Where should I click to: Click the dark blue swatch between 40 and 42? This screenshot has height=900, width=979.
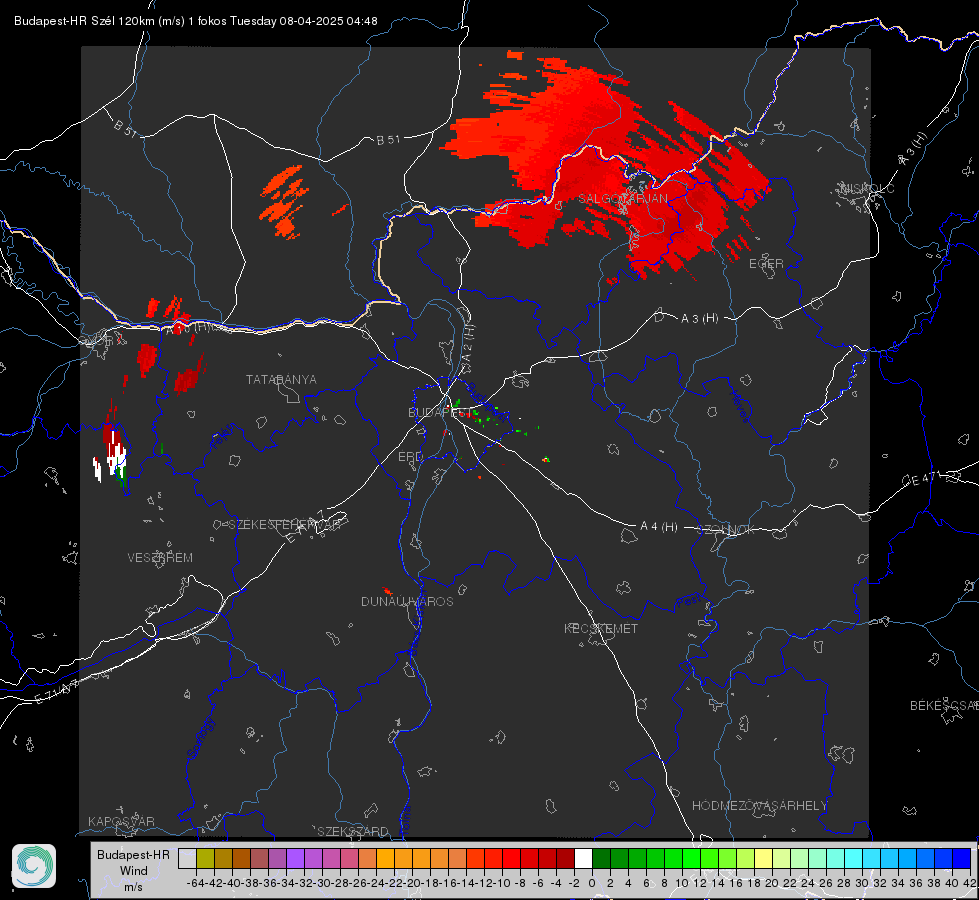coord(961,859)
